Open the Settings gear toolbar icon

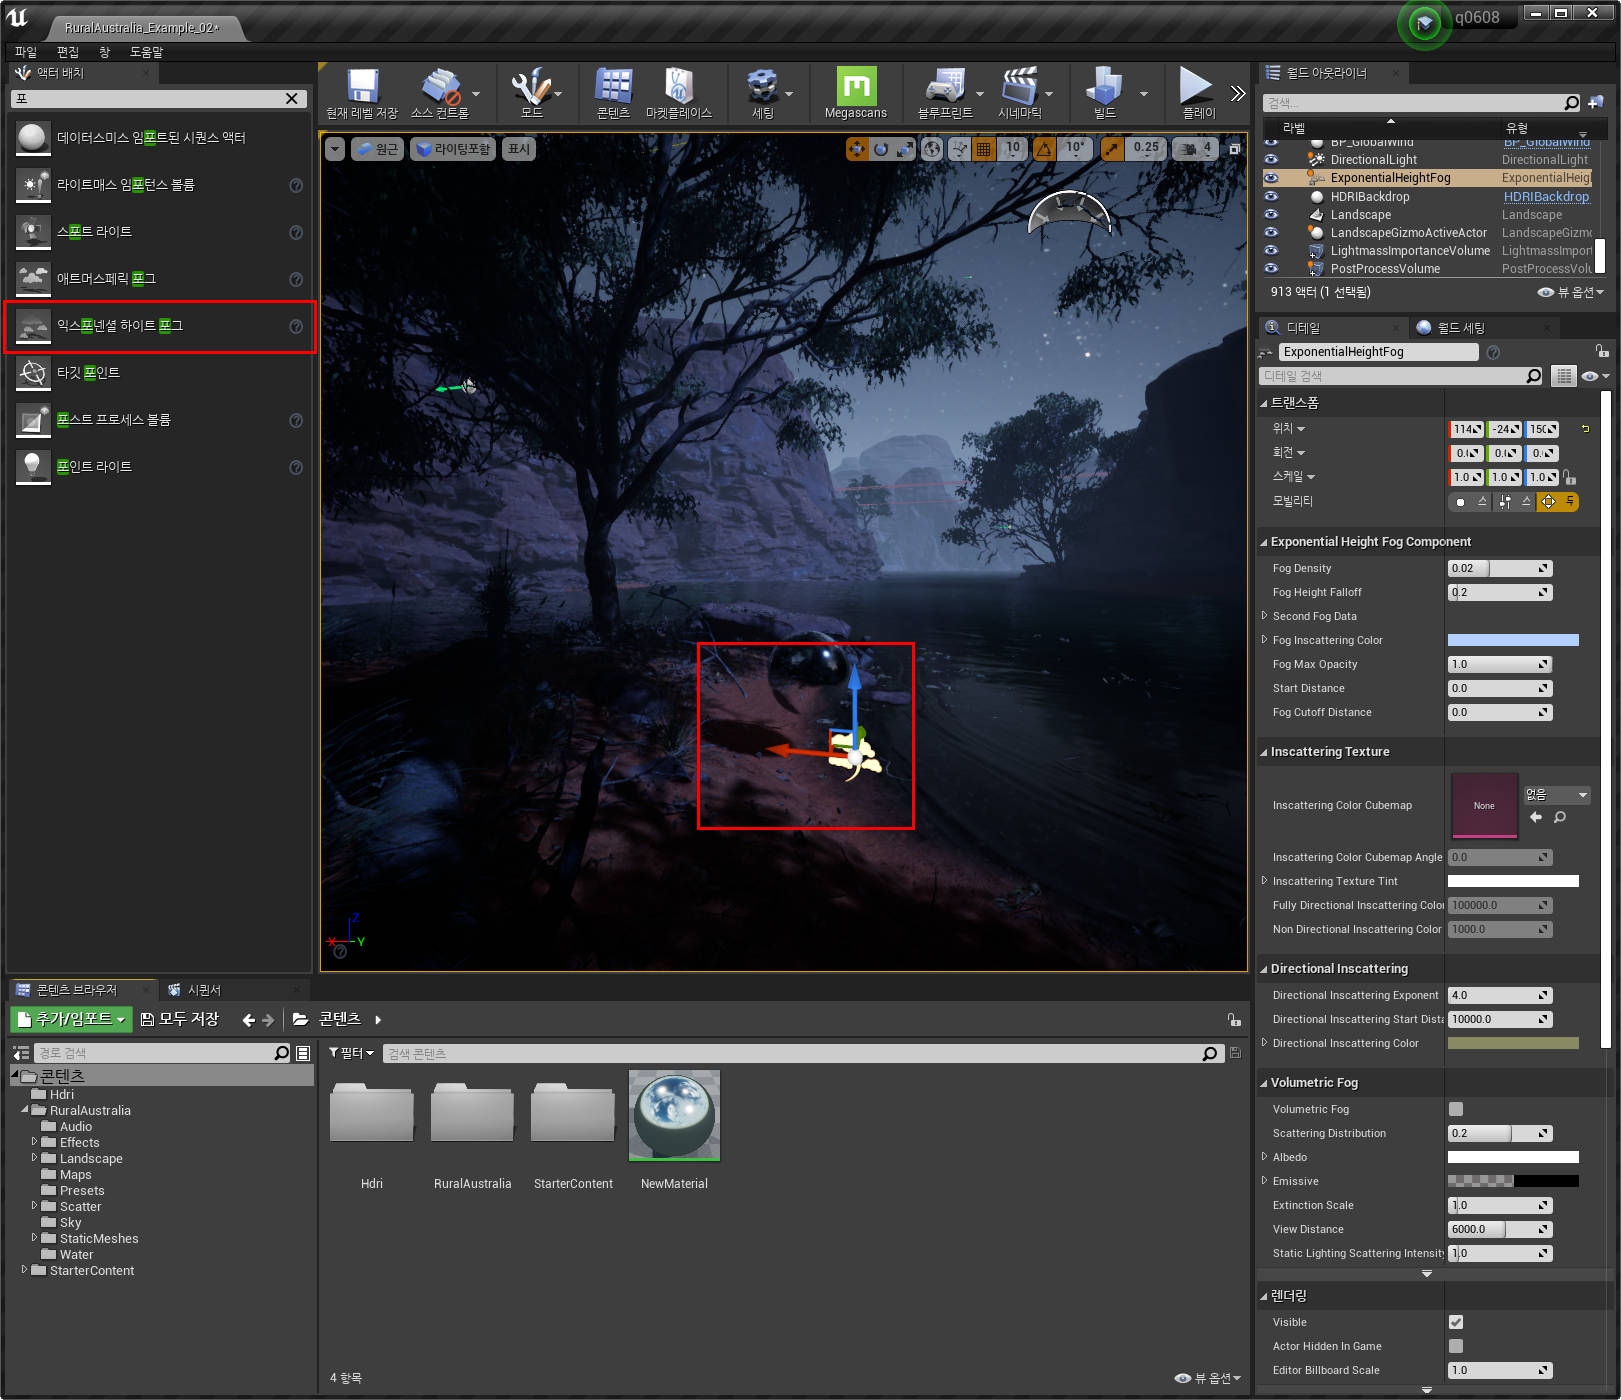tap(763, 86)
